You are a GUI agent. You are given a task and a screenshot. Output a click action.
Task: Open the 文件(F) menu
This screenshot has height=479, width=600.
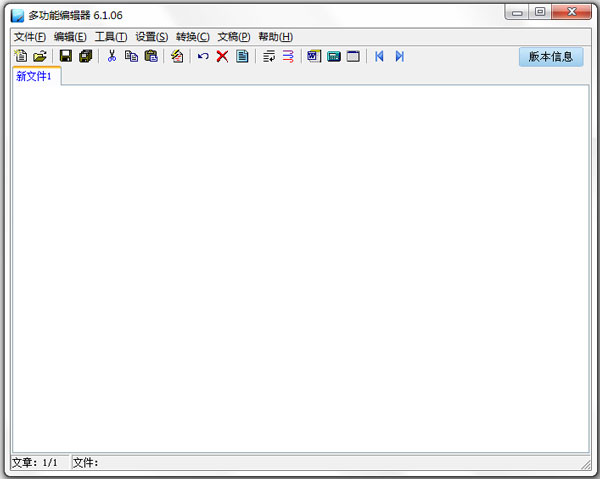click(x=30, y=37)
